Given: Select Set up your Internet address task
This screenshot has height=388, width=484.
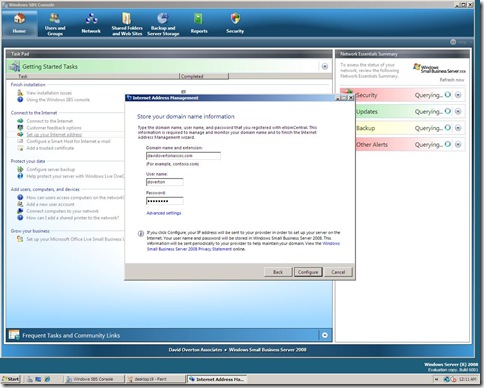Looking at the screenshot, I should (54, 135).
